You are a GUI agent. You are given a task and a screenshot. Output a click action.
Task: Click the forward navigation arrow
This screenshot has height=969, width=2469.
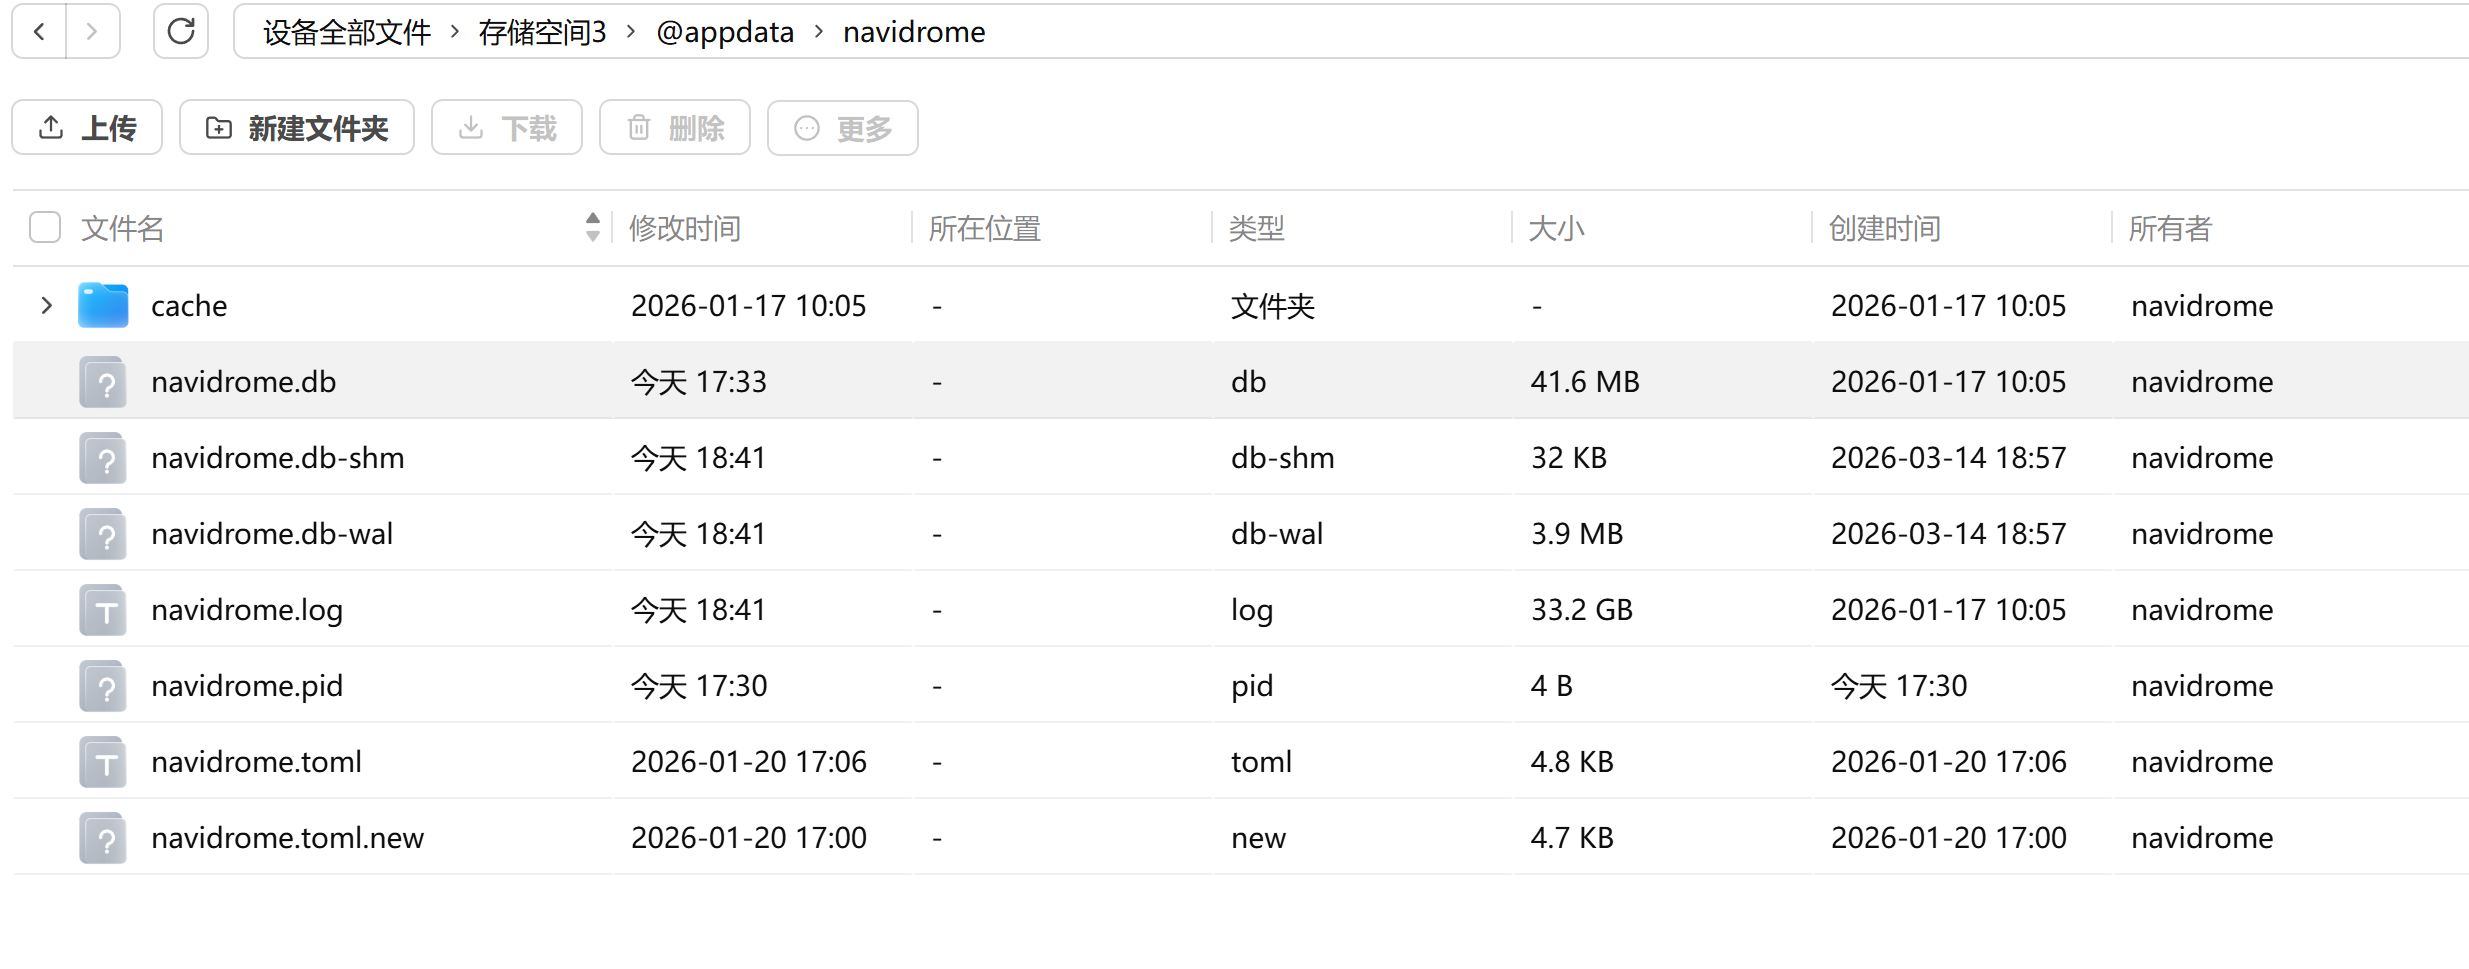click(x=92, y=31)
